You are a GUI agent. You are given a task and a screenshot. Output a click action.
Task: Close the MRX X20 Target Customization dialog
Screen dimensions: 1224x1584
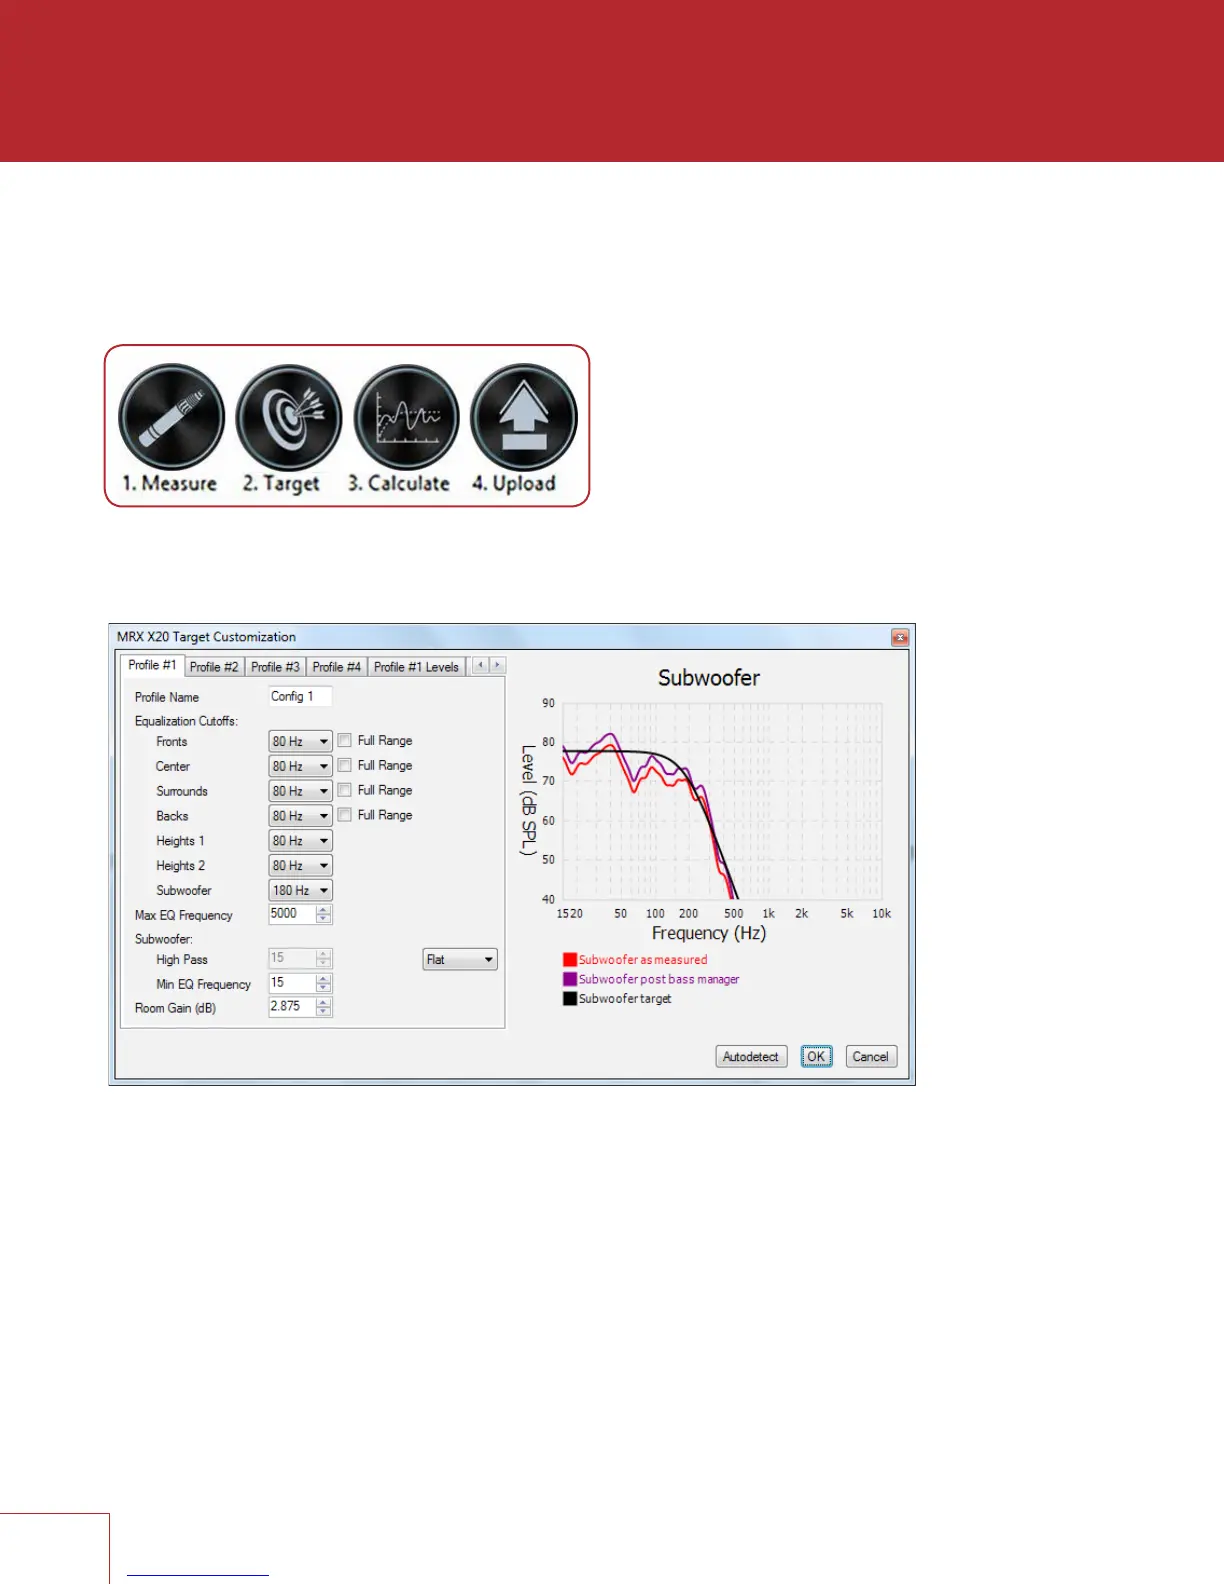pyautogui.click(x=900, y=637)
